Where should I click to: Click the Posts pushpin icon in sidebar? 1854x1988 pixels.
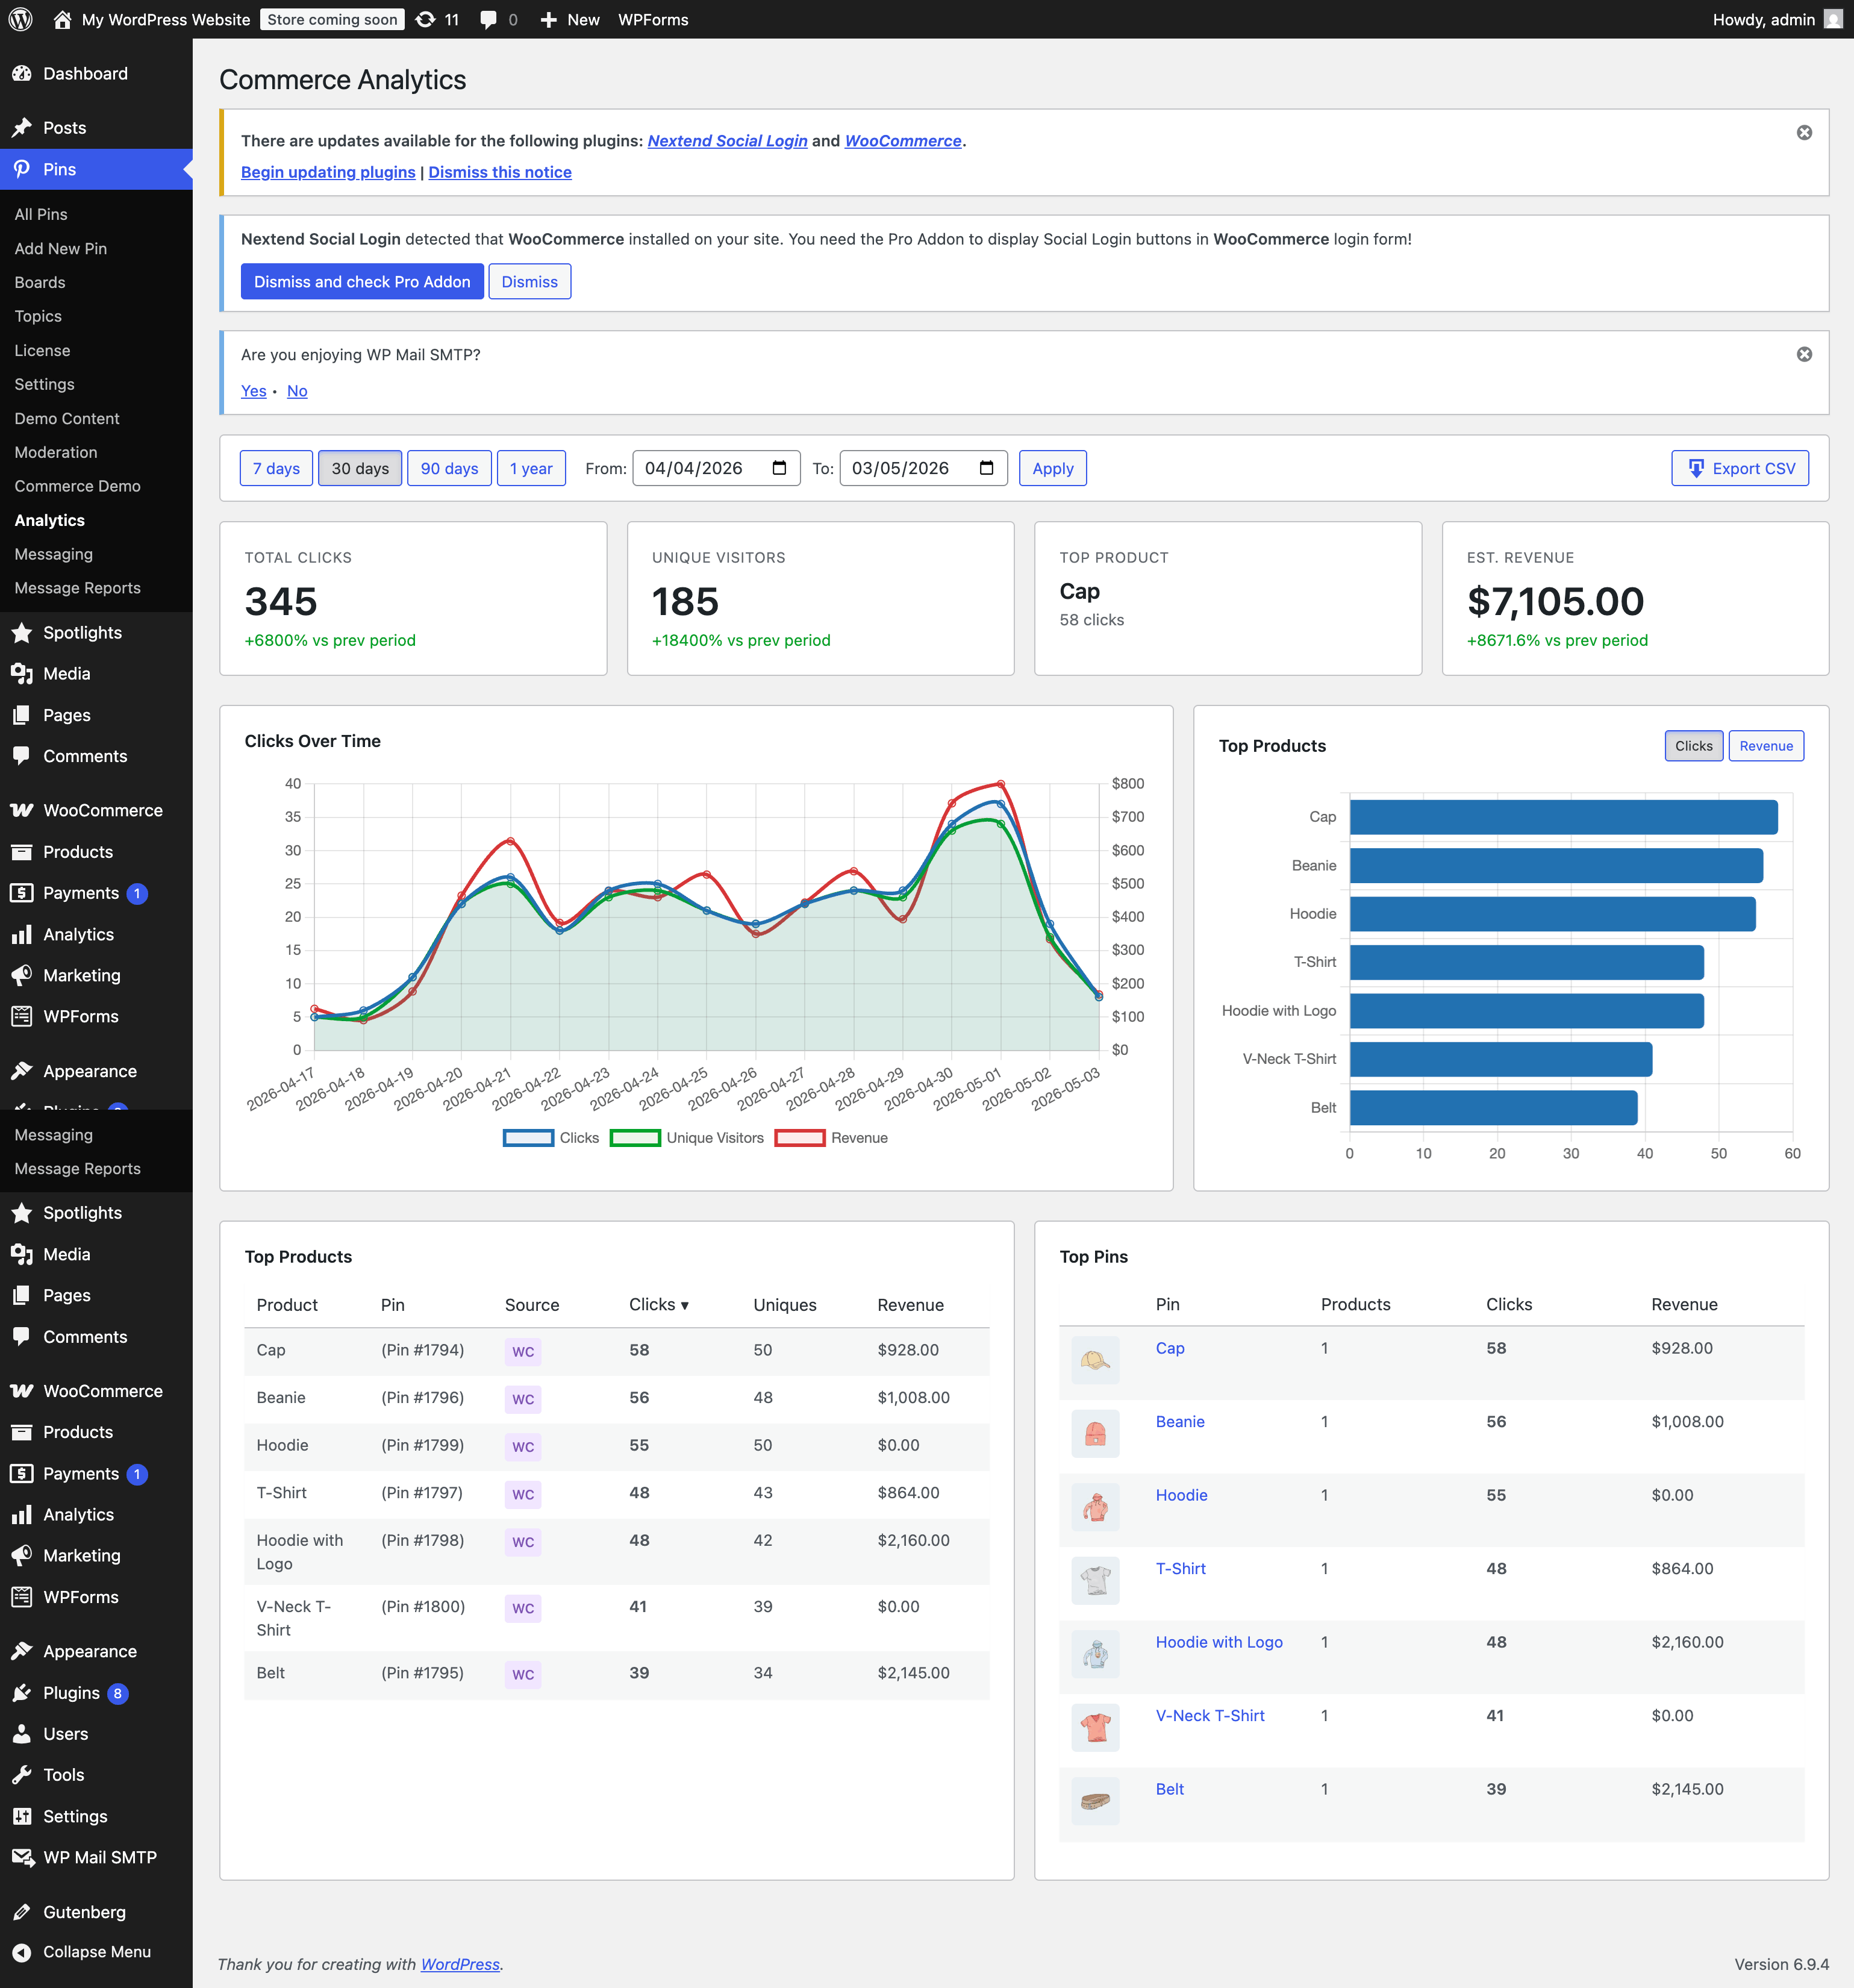(22, 127)
